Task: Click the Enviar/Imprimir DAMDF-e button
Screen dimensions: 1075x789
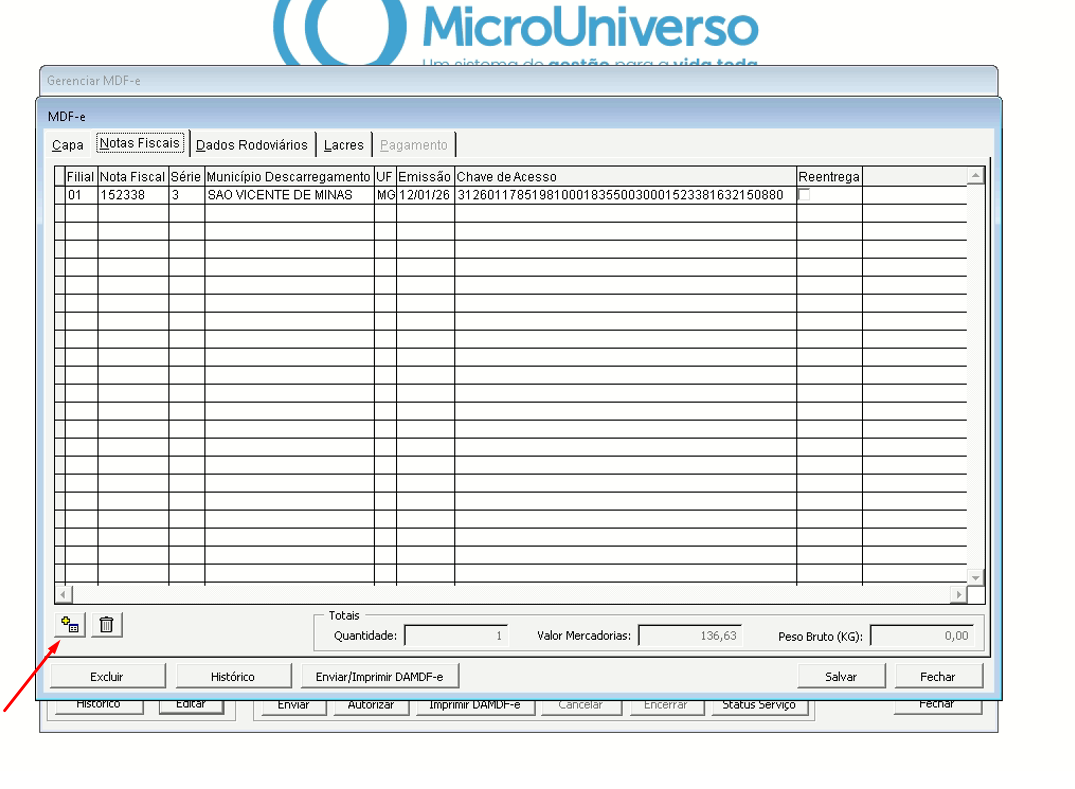Action: point(379,677)
